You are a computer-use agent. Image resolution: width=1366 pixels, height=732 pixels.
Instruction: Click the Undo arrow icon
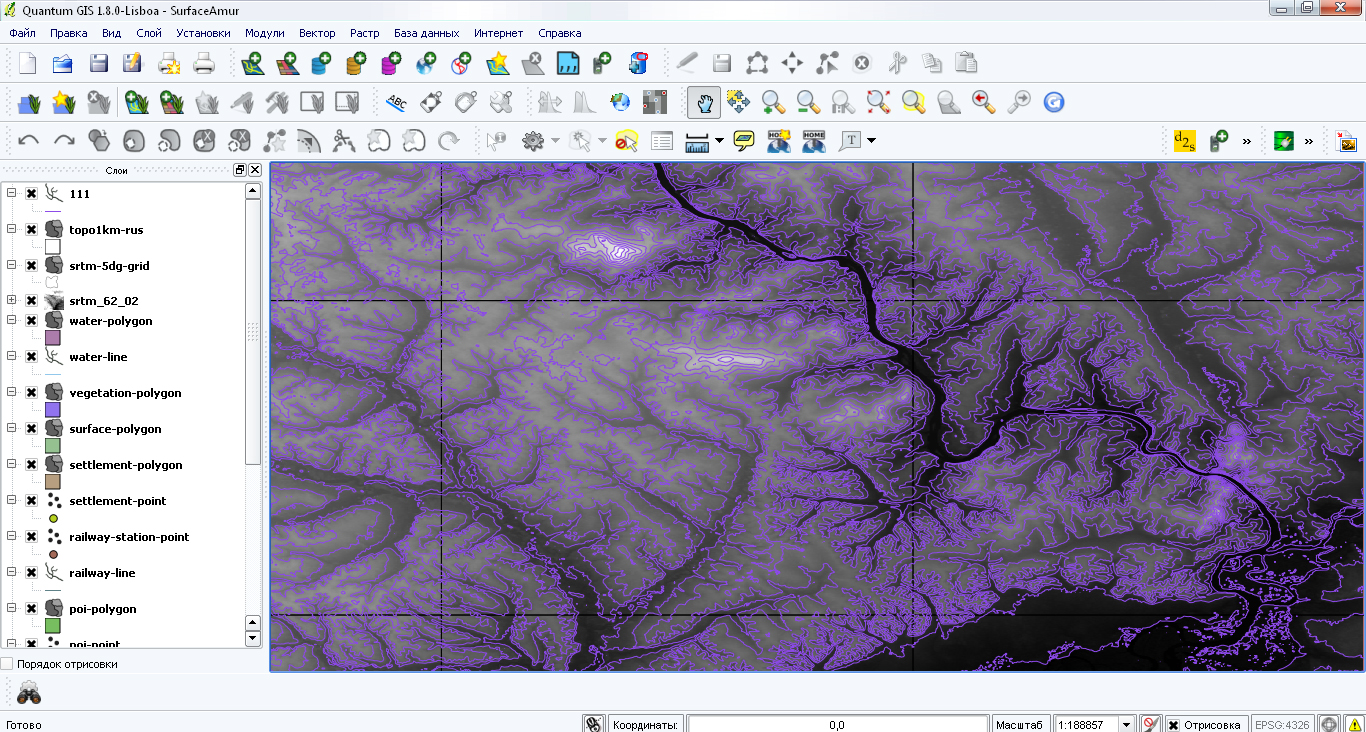coord(28,140)
